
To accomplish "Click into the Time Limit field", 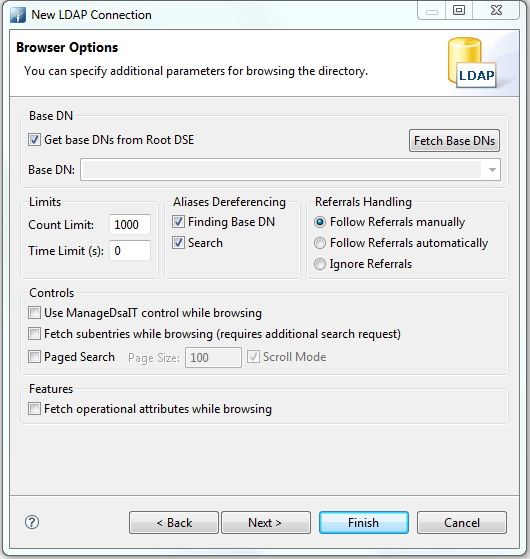I will point(130,251).
